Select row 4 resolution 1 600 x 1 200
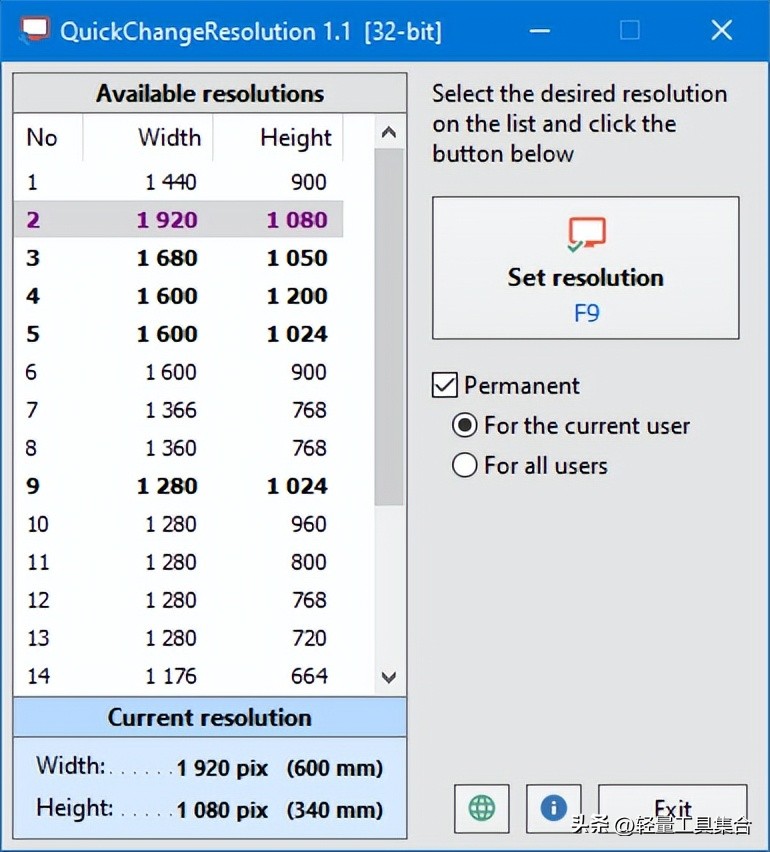 178,296
